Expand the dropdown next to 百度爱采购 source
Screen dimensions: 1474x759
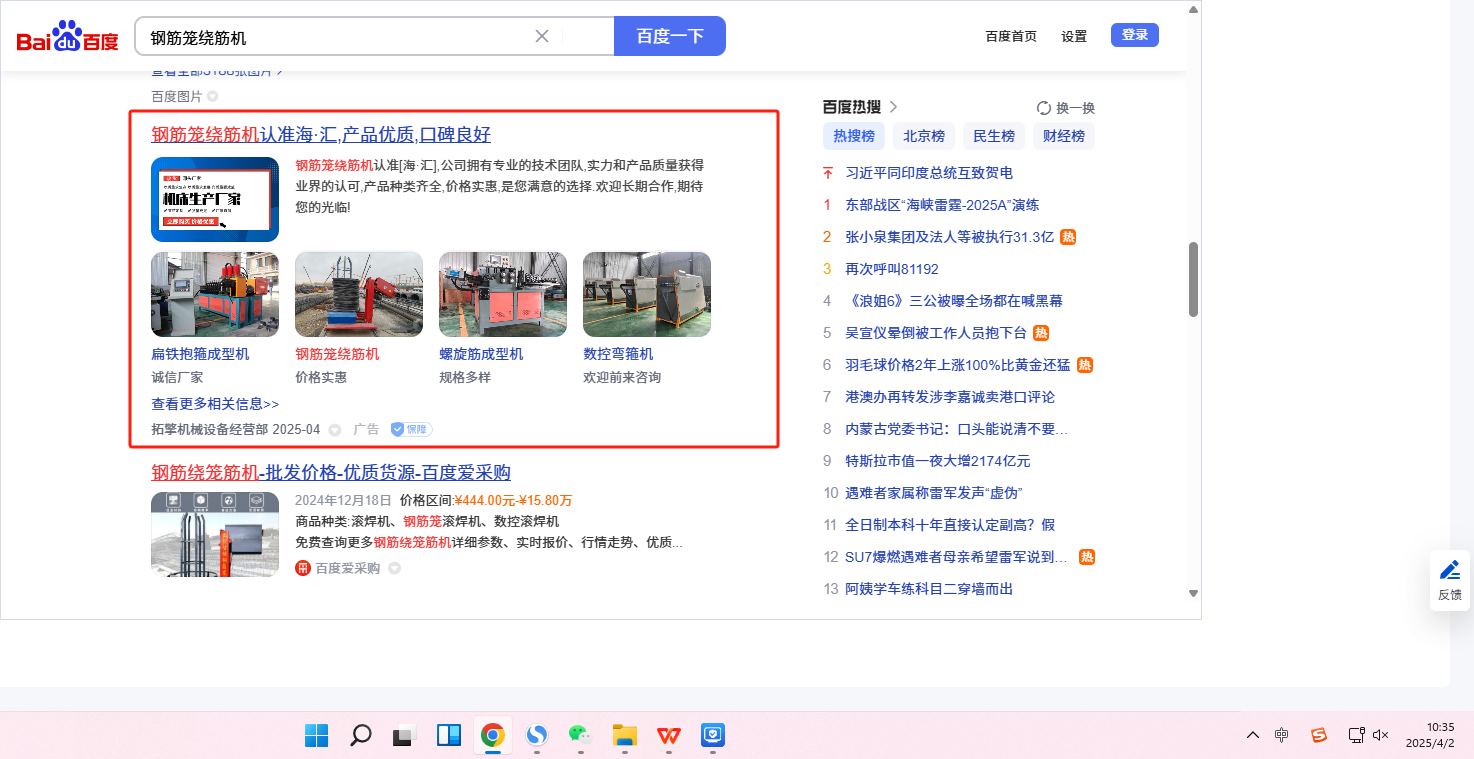point(394,569)
